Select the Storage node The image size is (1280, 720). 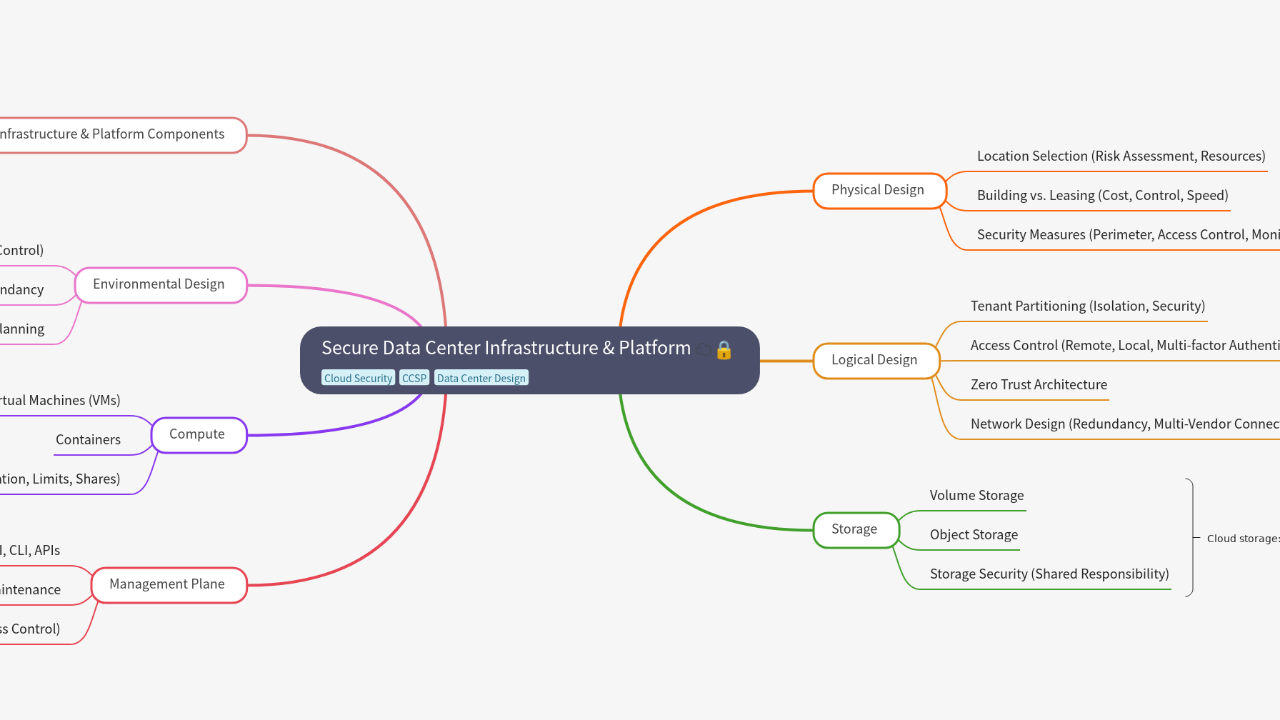pyautogui.click(x=855, y=530)
